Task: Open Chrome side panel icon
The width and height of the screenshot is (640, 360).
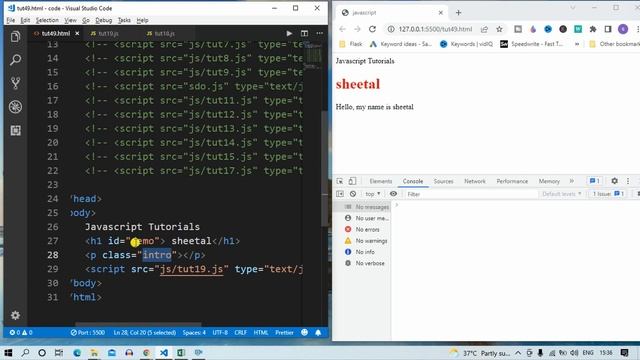Action: (x=608, y=29)
